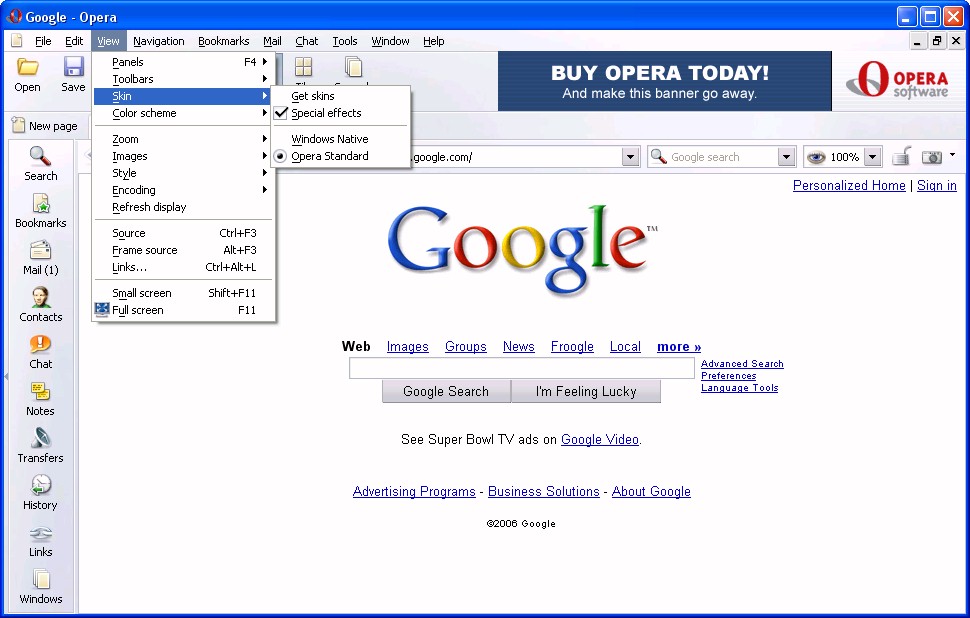
Task: Click the Open folder toolbar icon
Action: pos(27,67)
